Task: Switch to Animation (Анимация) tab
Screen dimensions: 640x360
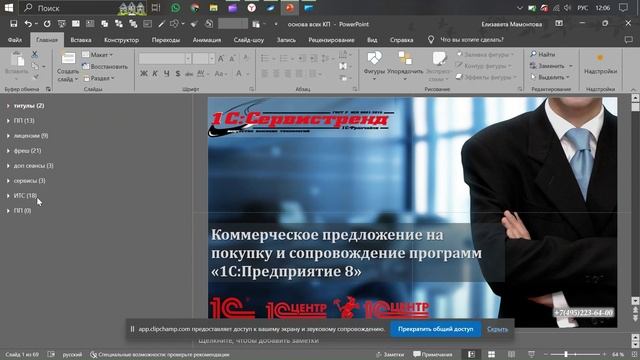Action: click(207, 40)
